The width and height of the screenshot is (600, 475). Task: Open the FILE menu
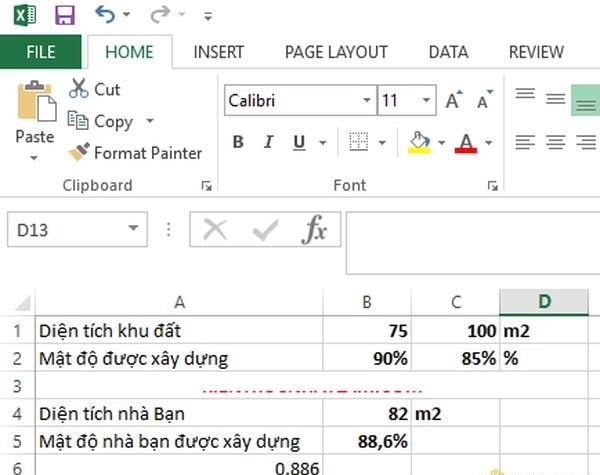(41, 53)
